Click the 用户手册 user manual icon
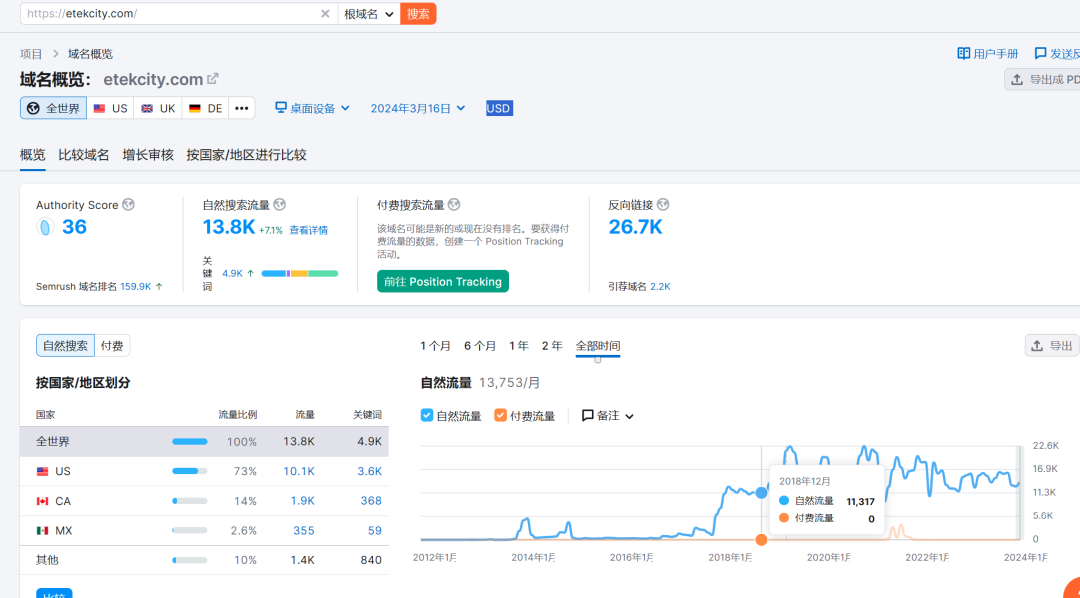Viewport: 1080px width, 598px height. tap(964, 53)
